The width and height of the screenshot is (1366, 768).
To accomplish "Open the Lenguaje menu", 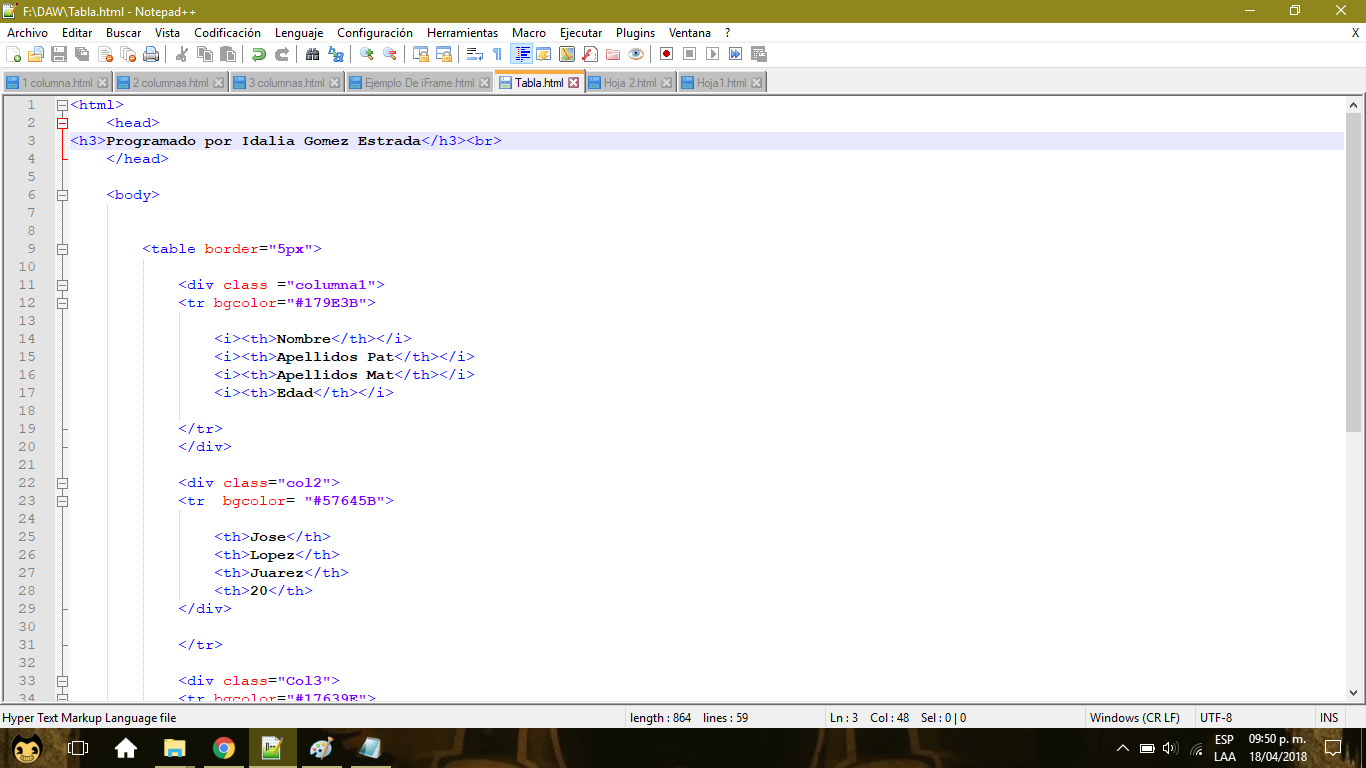I will (x=298, y=32).
